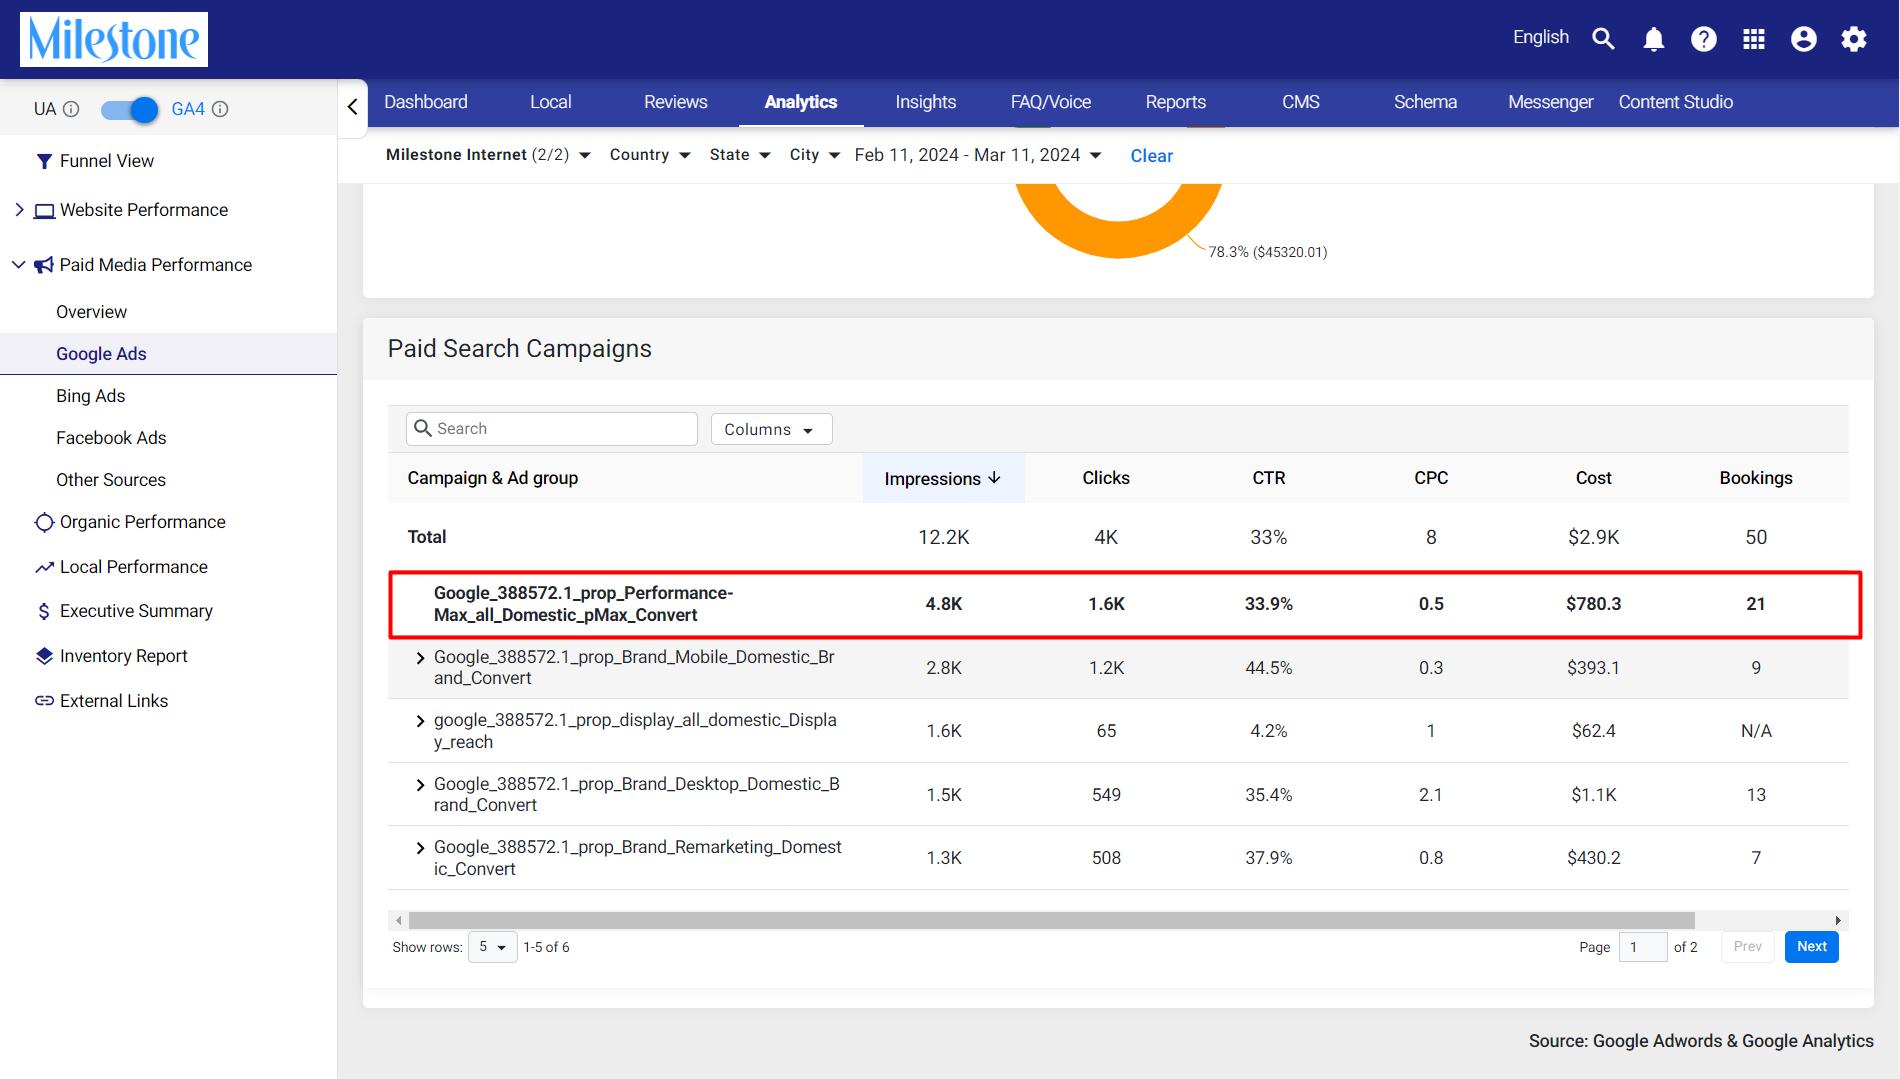Switch to the Local tab

tap(551, 102)
